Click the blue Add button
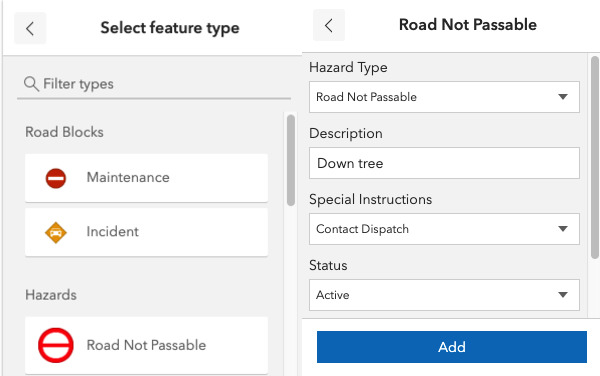 click(x=452, y=347)
